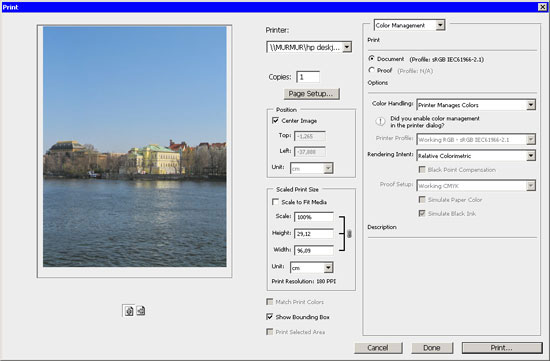The height and width of the screenshot is (361, 550).
Task: Toggle Show Bounding Box checkbox
Action: click(269, 317)
